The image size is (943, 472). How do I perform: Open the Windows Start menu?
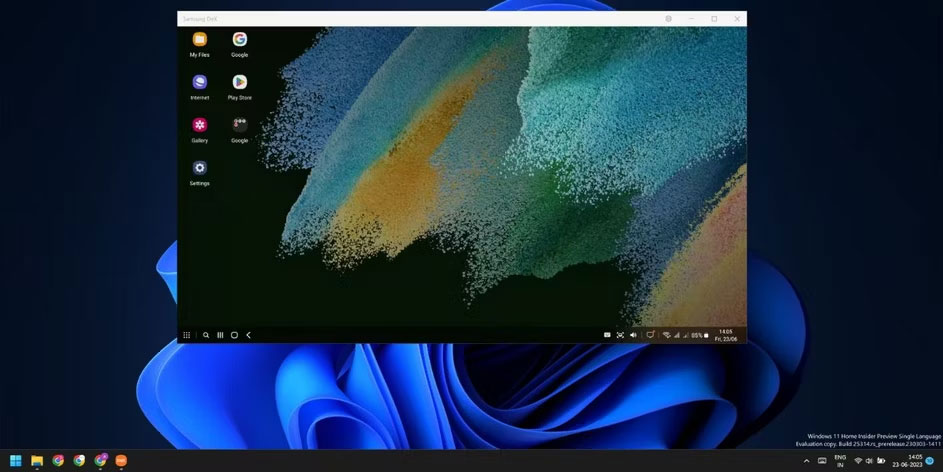pos(16,461)
